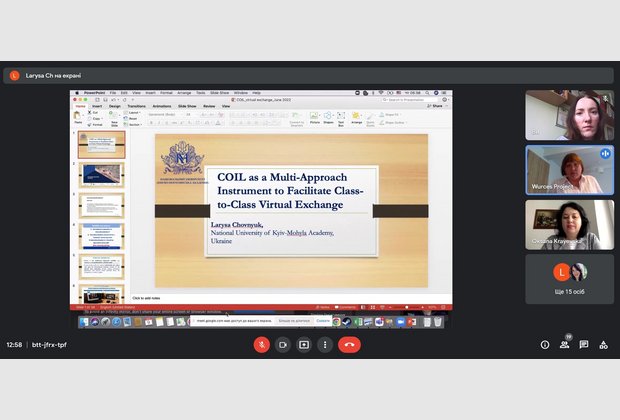Open the font size combo box
620x420 pixels.
pos(191,114)
